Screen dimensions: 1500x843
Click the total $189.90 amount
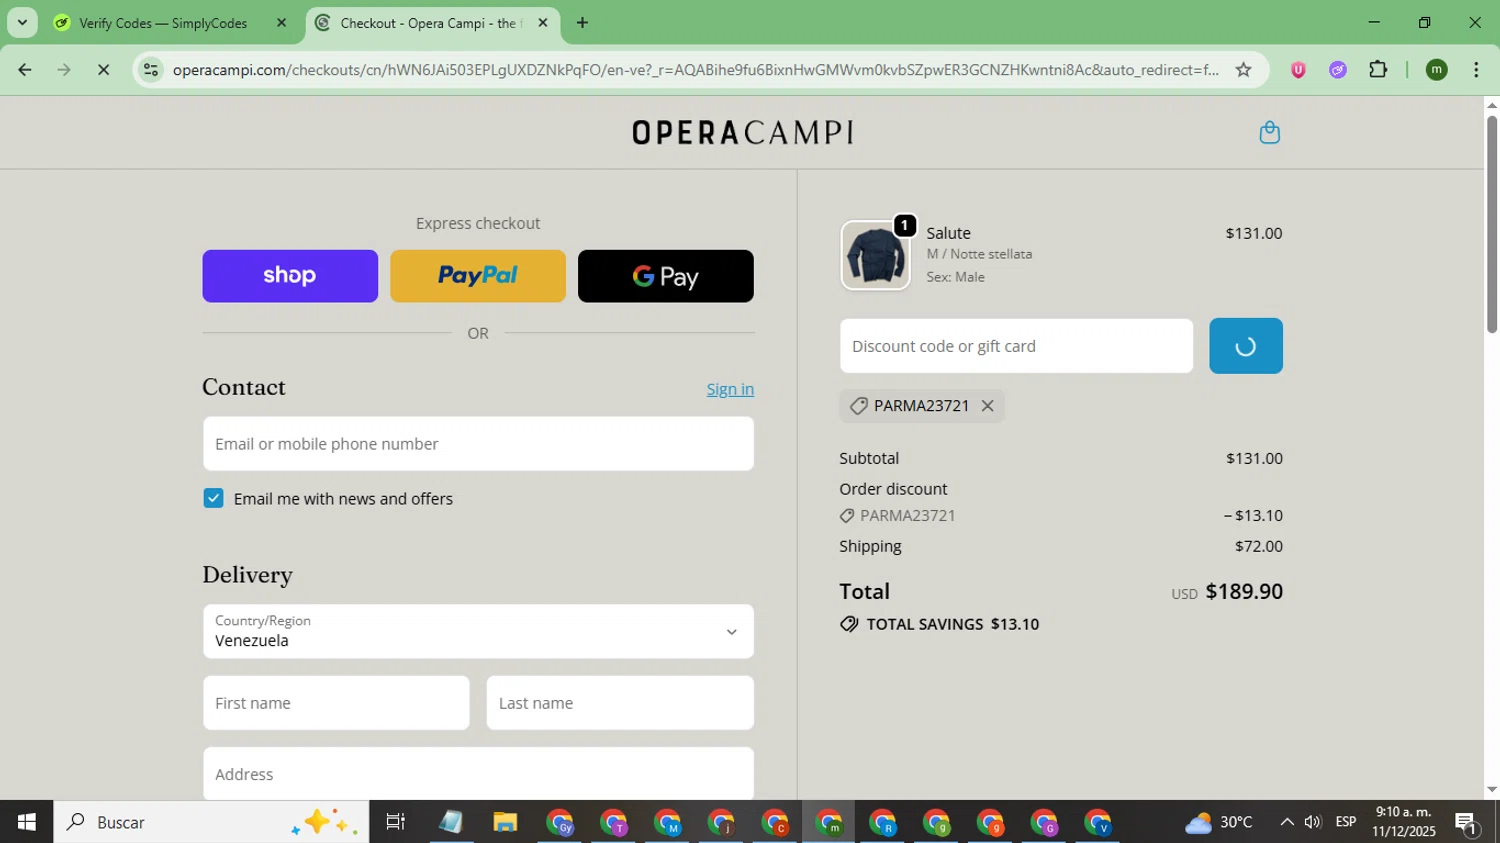[1244, 591]
